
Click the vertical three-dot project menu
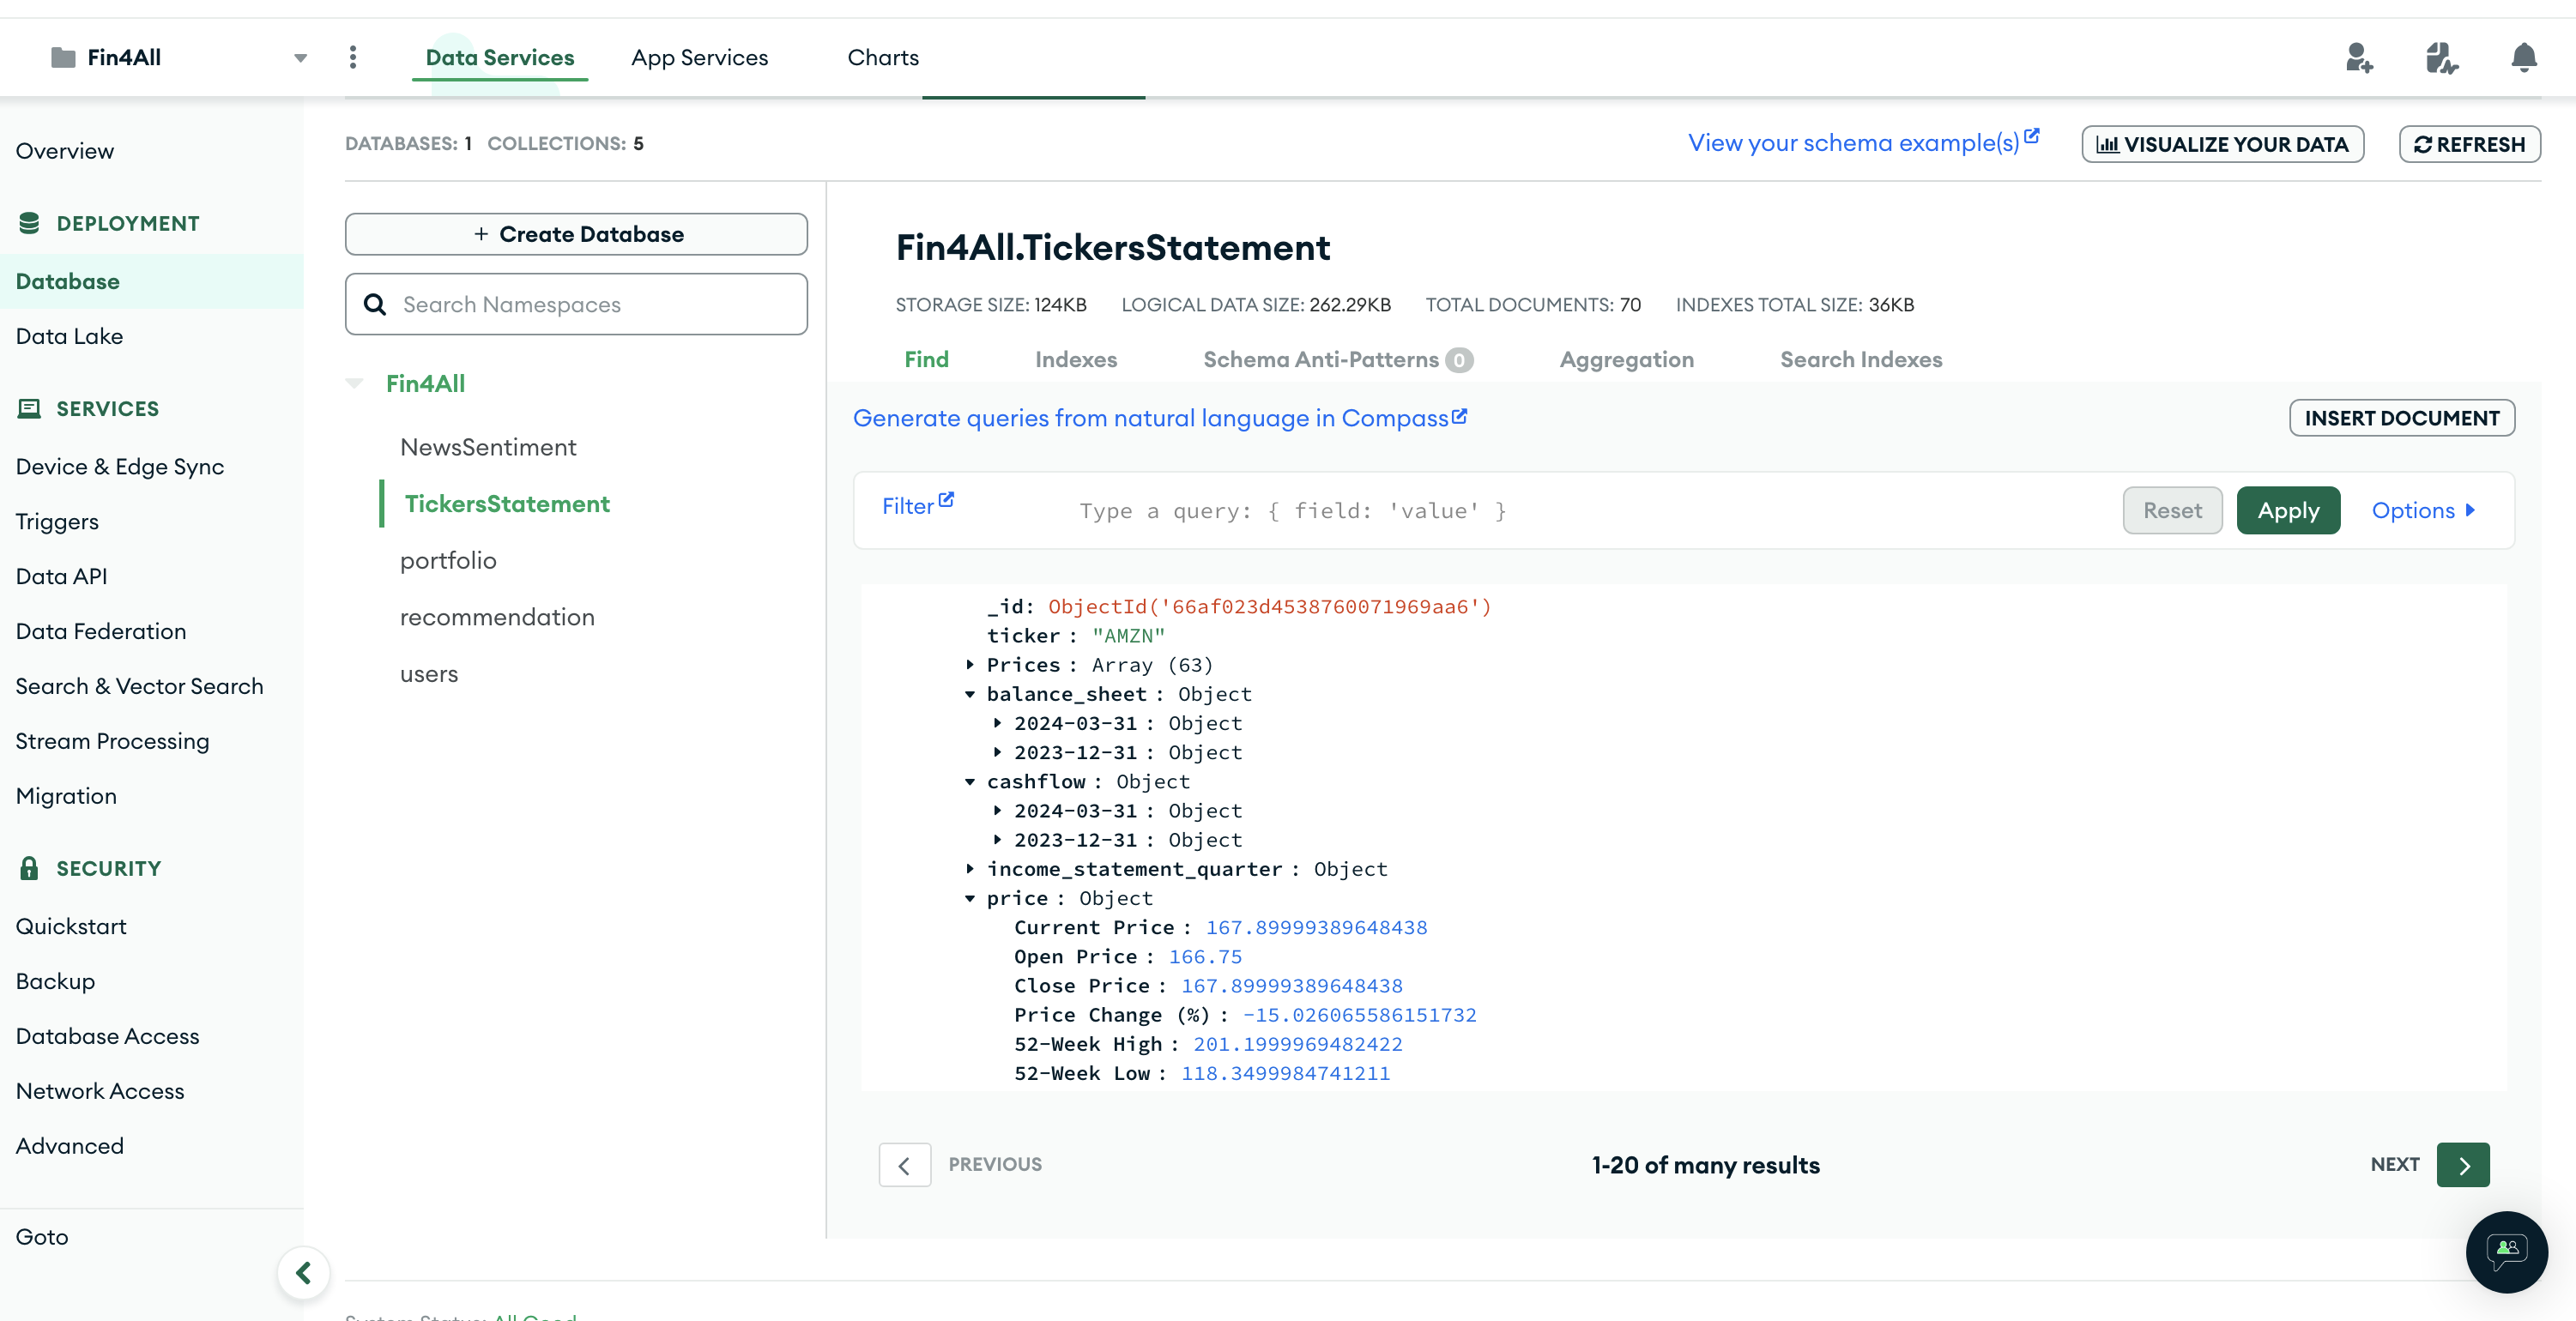point(353,57)
